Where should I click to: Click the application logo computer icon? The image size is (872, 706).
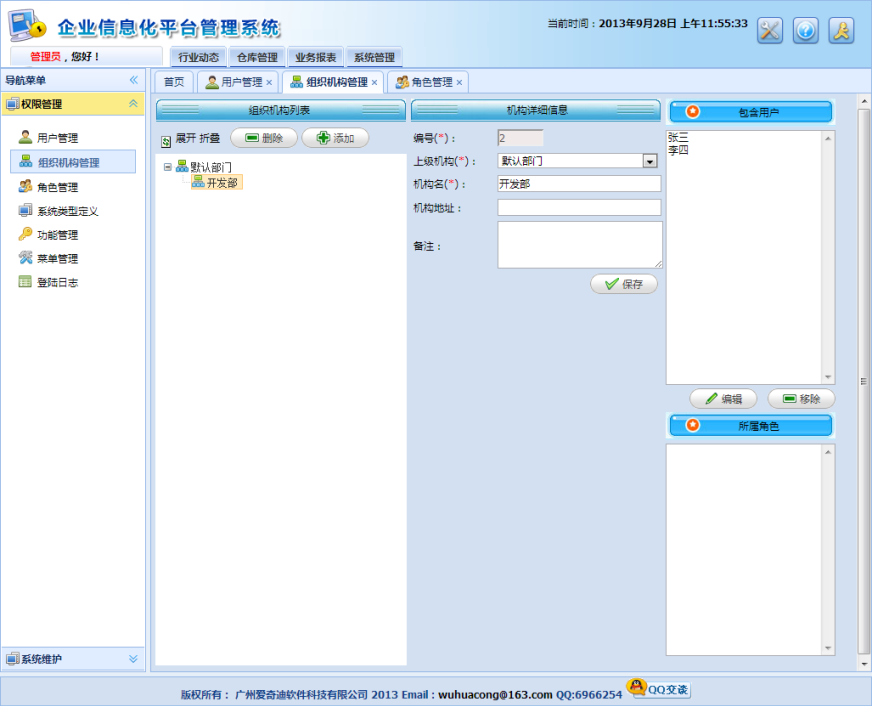(27, 24)
